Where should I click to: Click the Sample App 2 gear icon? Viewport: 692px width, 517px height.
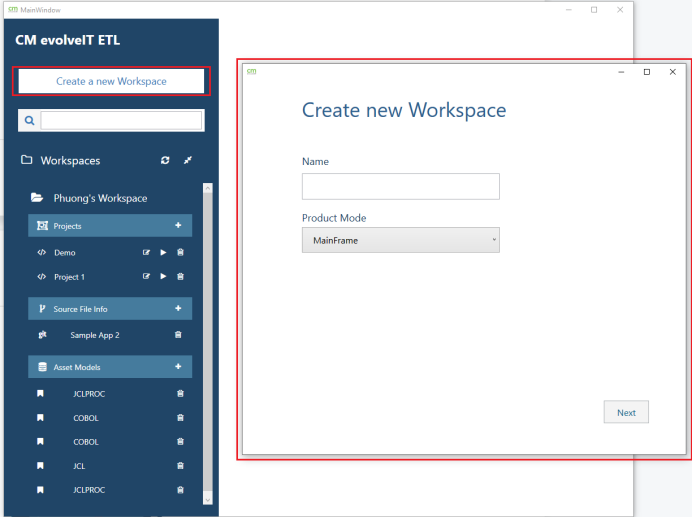[42, 335]
